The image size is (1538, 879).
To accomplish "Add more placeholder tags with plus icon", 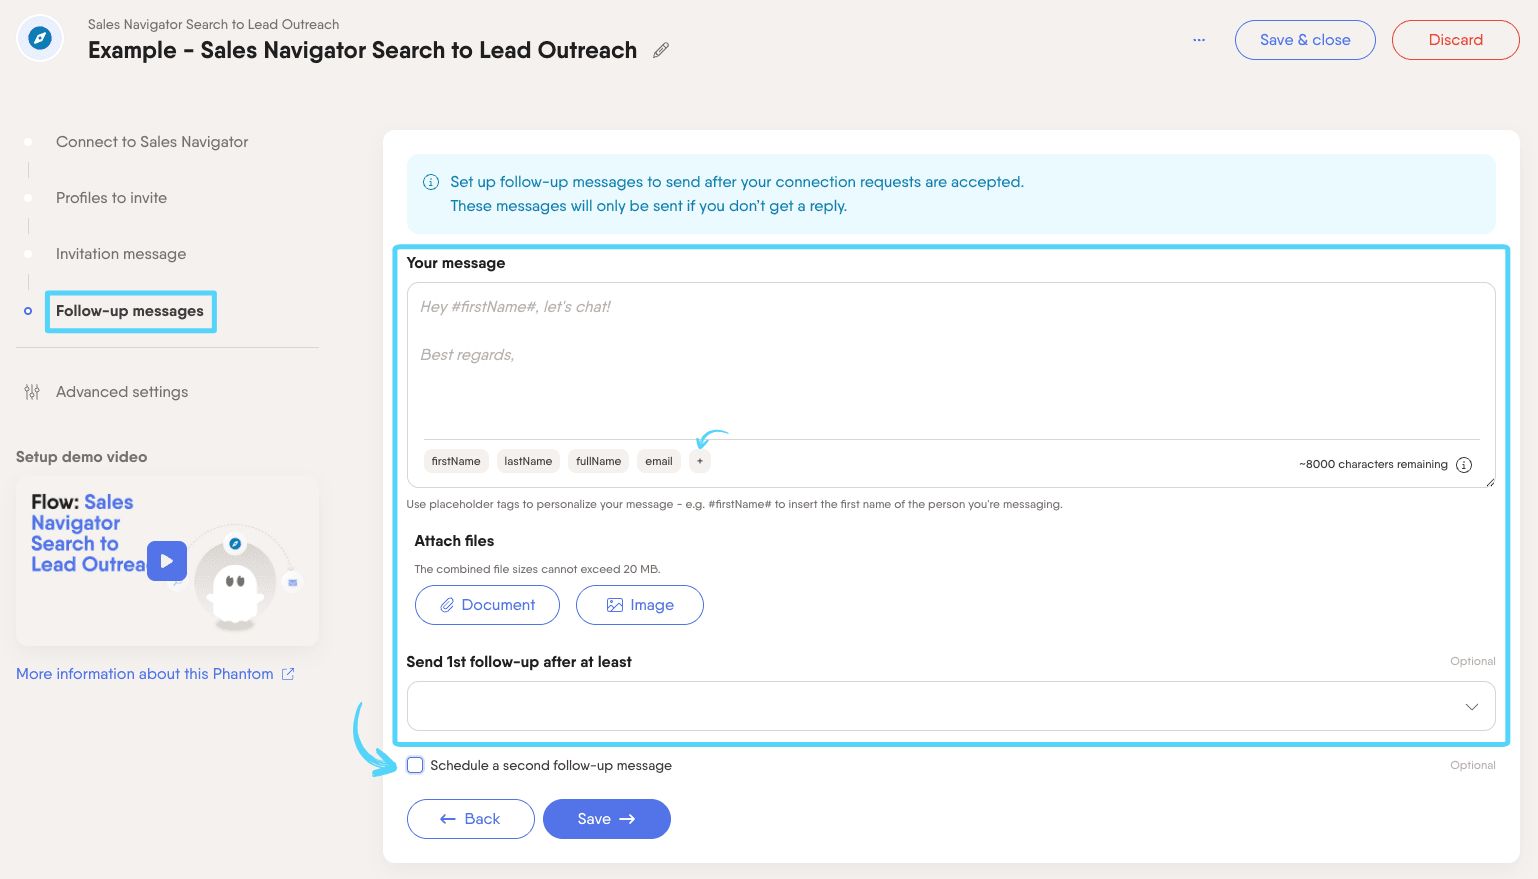I will pyautogui.click(x=700, y=461).
